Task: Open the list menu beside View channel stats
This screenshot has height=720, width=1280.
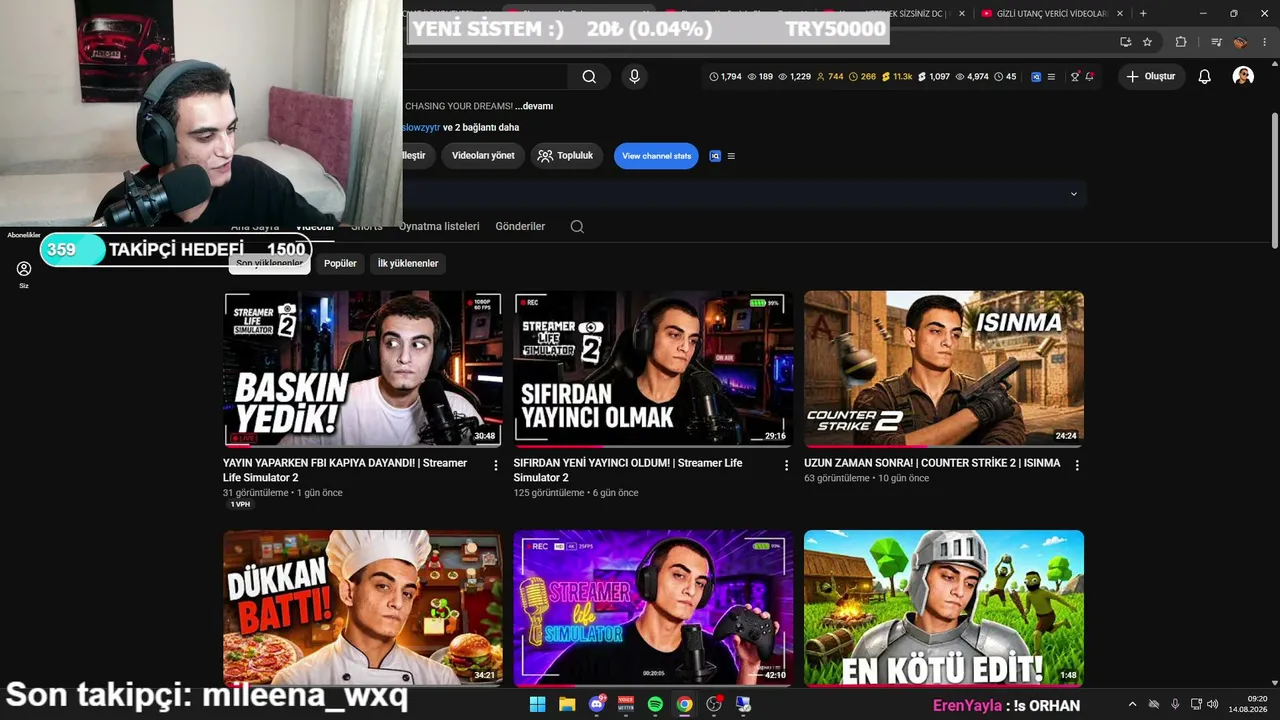Action: click(x=731, y=156)
